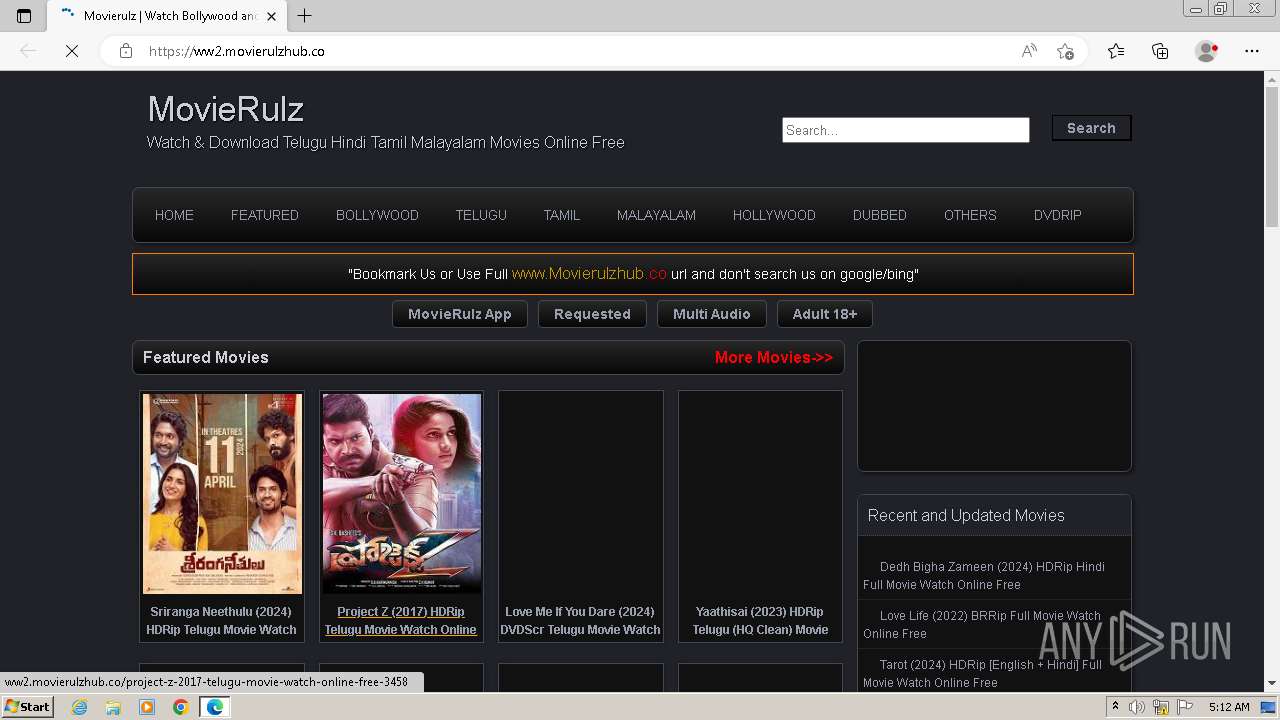Screen dimensions: 1280x720
Task: Open Yaathisai (2023) HDRip title link
Action: coord(760,620)
